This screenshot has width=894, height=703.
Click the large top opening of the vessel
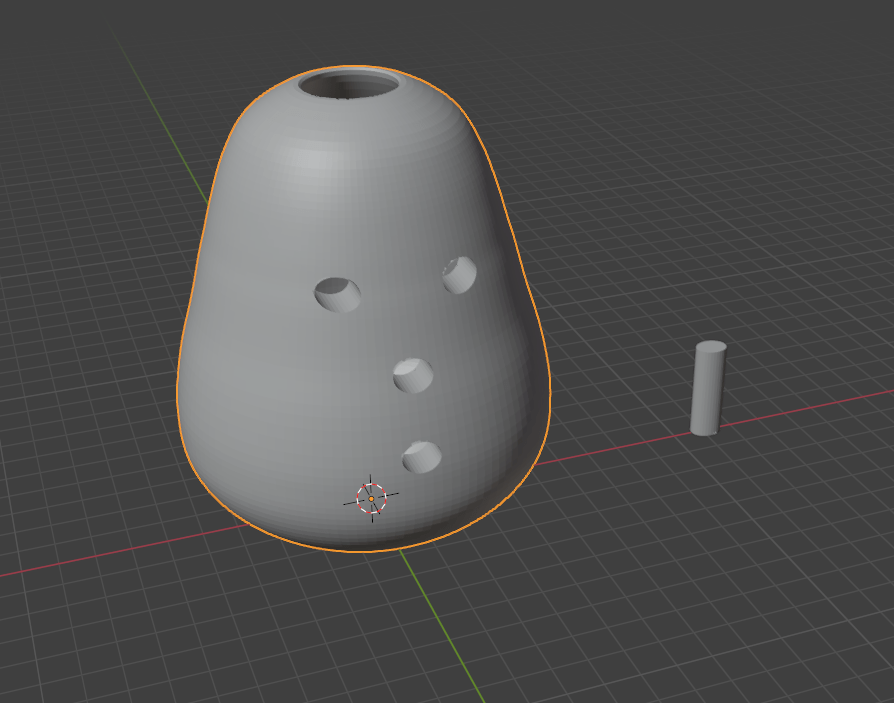pos(349,84)
